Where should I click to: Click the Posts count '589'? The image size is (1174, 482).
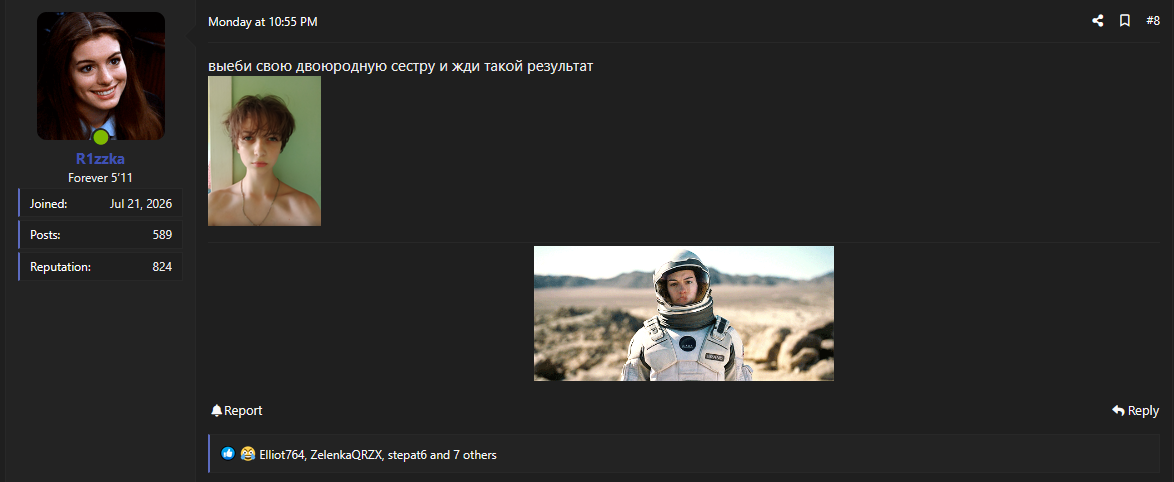point(162,235)
